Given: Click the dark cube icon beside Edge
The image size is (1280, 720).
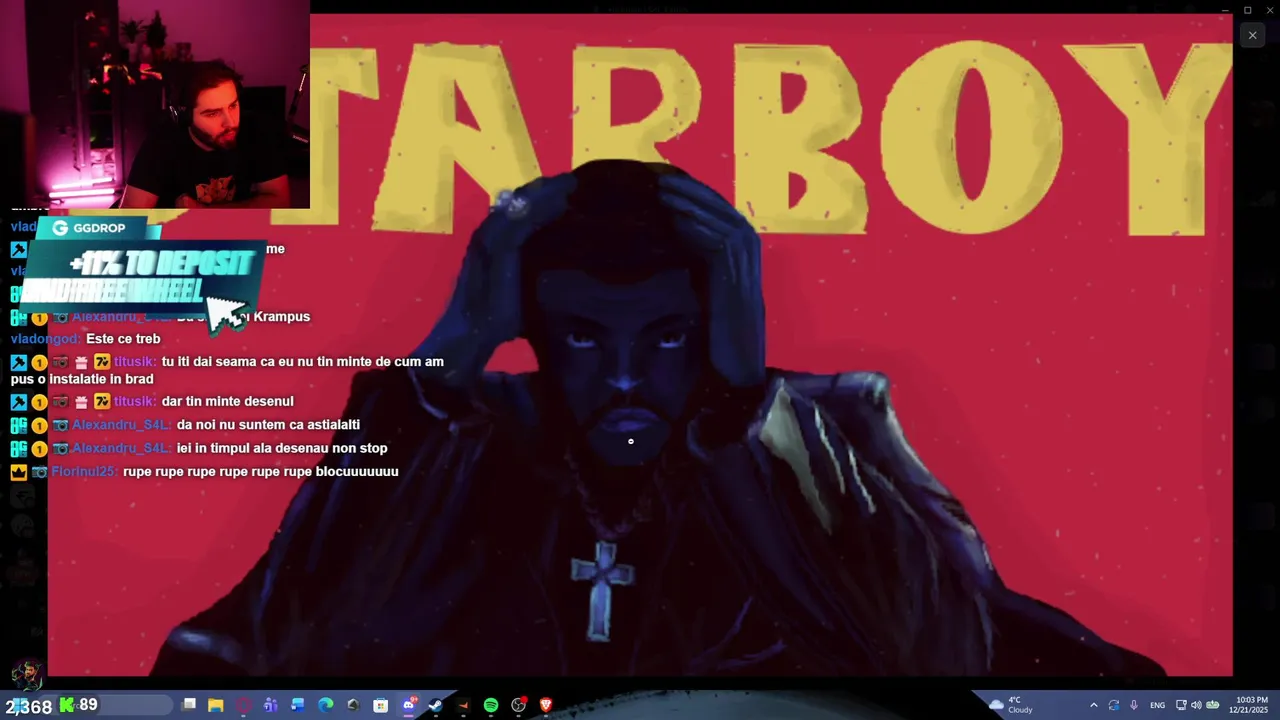Looking at the screenshot, I should tap(353, 705).
